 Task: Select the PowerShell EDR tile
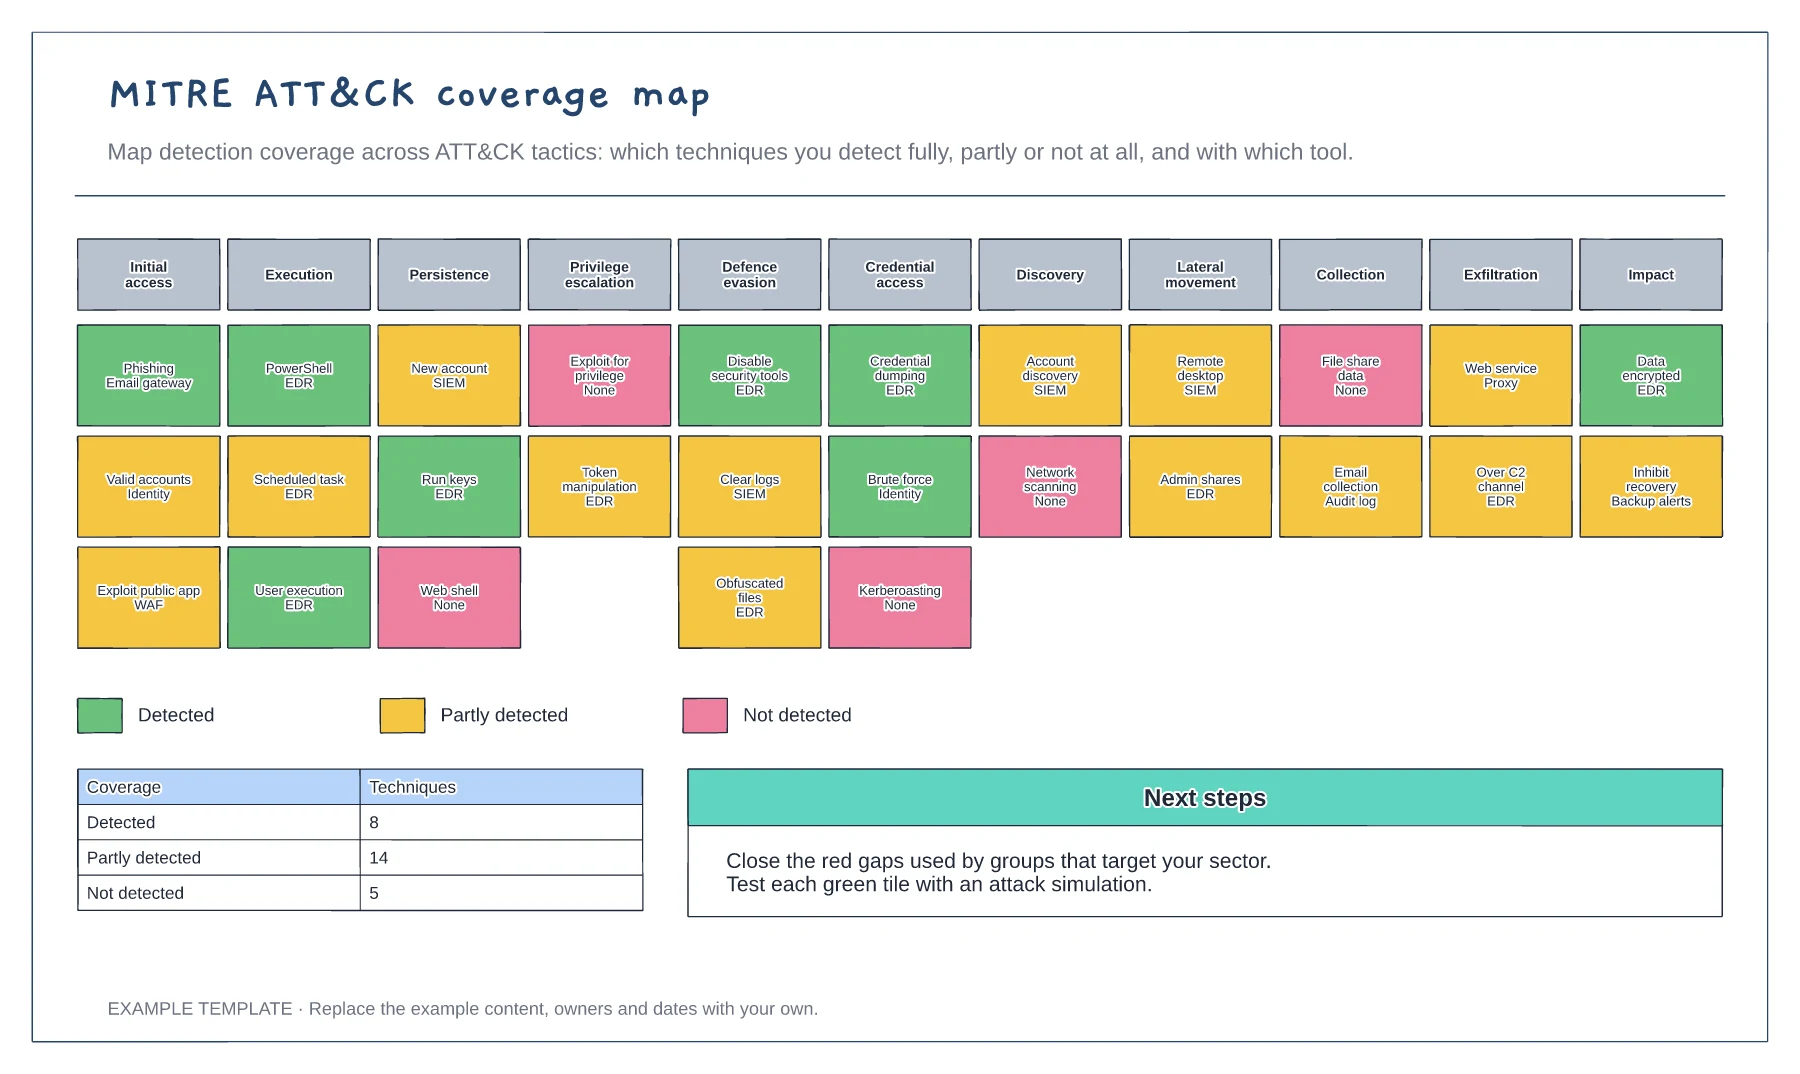tap(299, 376)
